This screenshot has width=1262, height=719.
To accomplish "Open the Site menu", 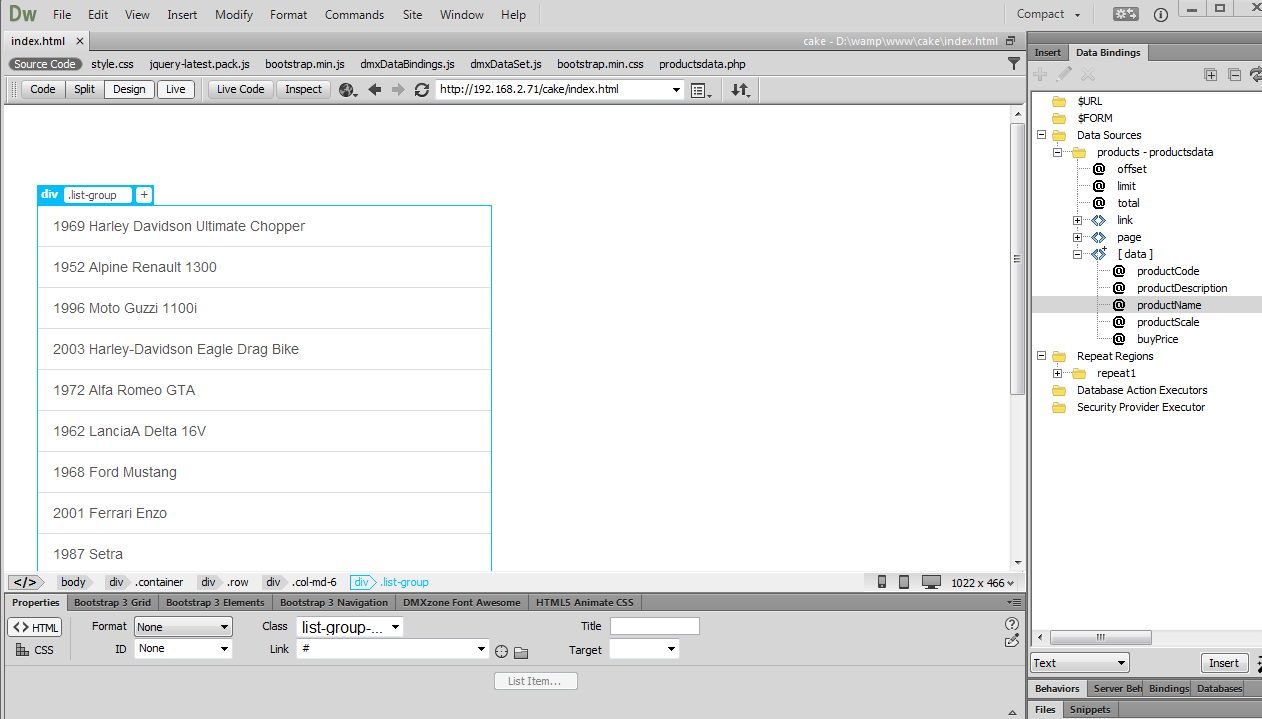I will click(412, 14).
